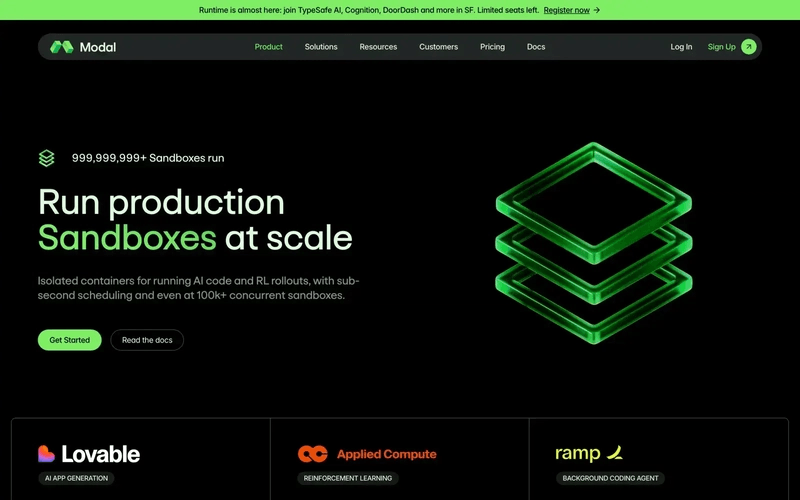Open the Docs link in navbar
The image size is (800, 500).
(536, 47)
